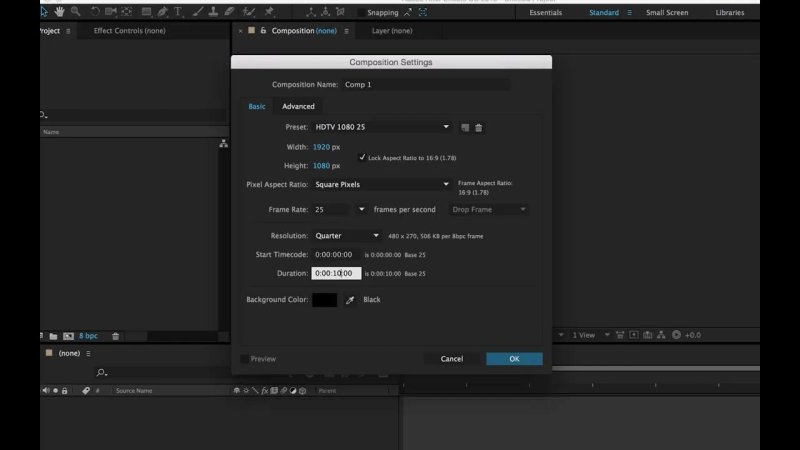Screen dimensions: 800x450
Task: Open the Layer (none) tab
Action: pyautogui.click(x=392, y=31)
